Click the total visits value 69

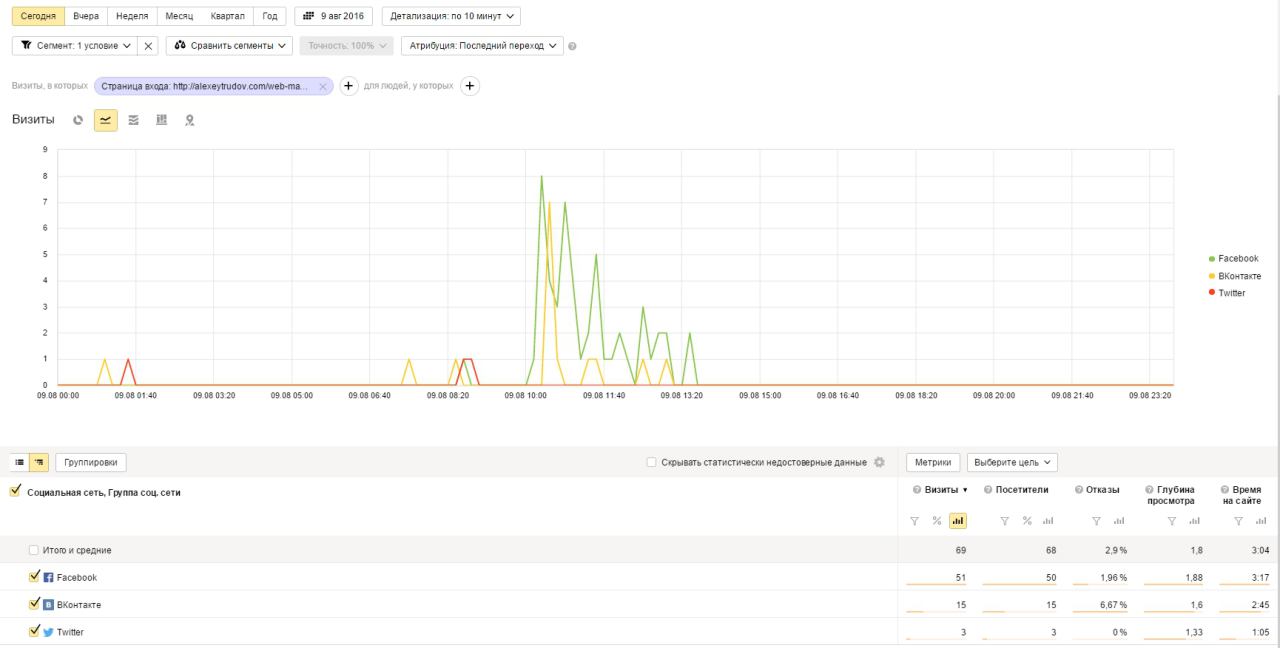[961, 550]
